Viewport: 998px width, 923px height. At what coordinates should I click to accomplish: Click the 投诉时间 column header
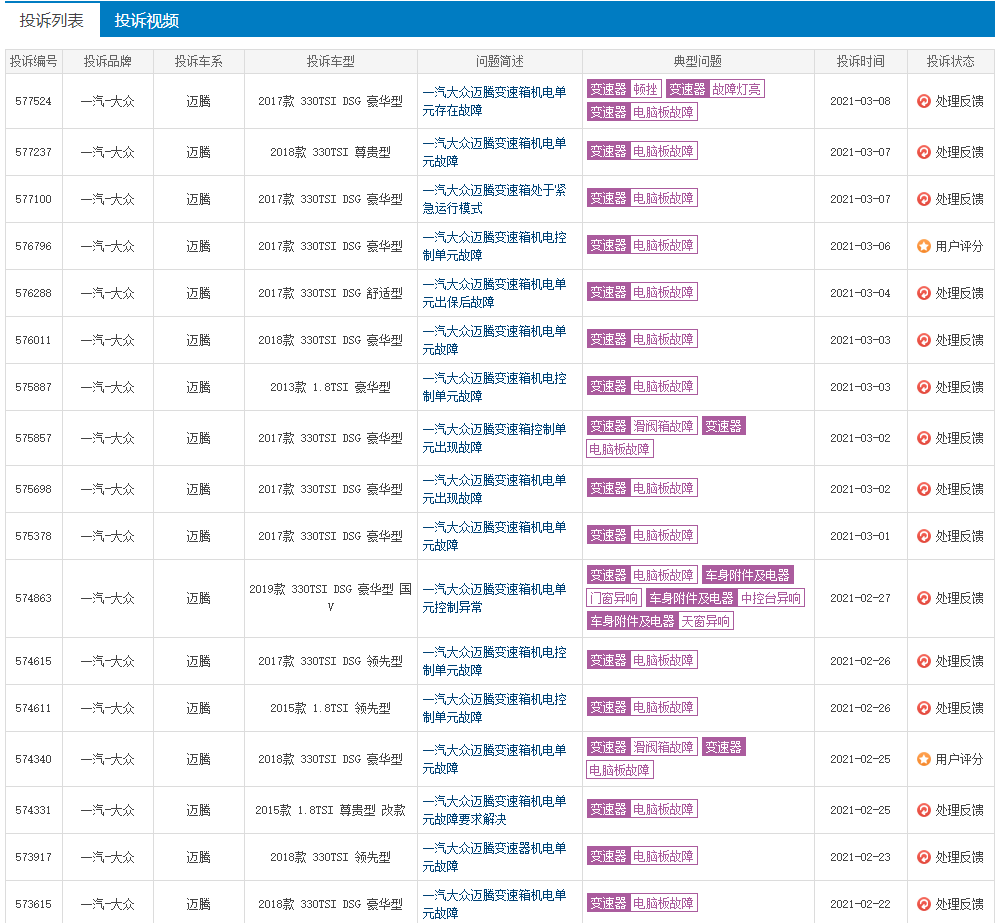[860, 61]
